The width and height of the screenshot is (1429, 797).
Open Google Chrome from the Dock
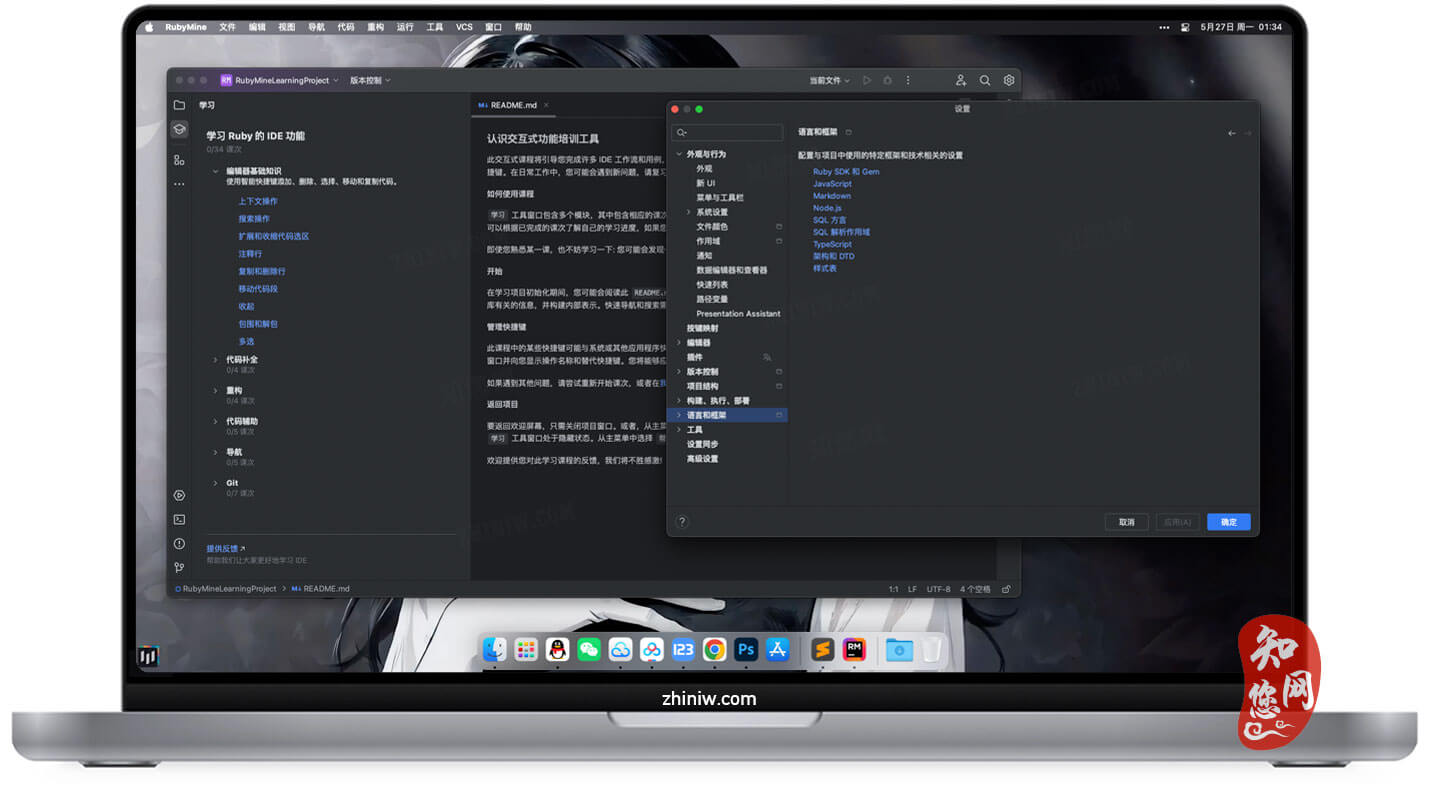coord(714,650)
